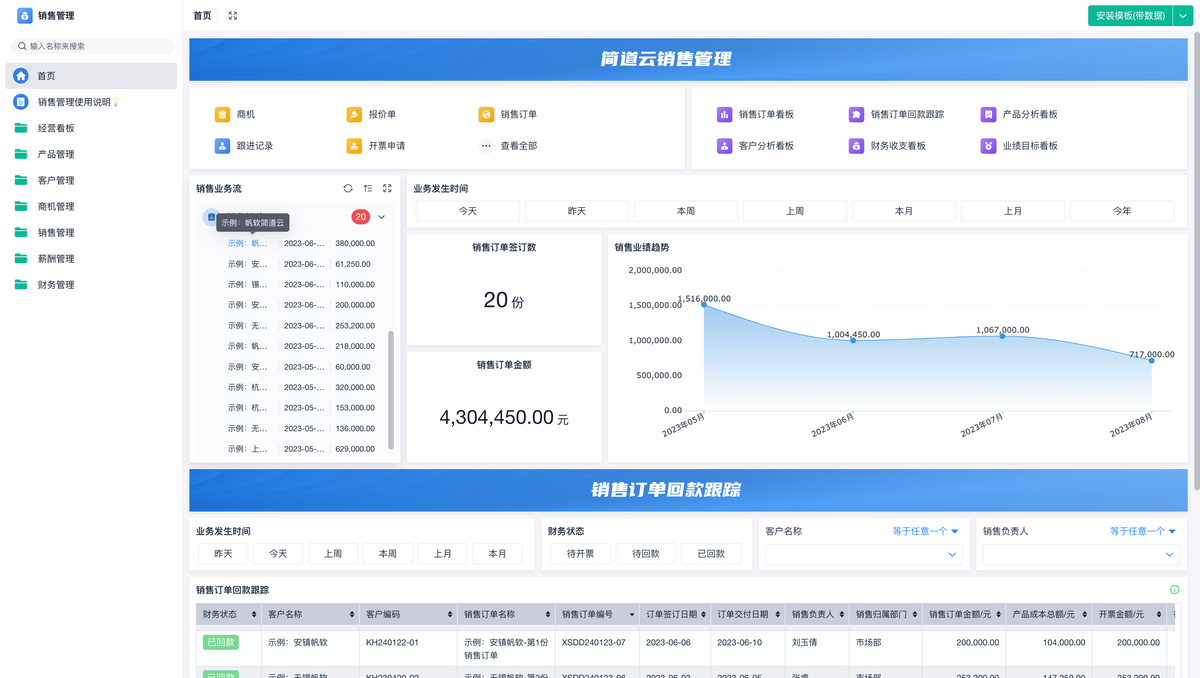Expand the 产品管理 folder

click(92, 154)
